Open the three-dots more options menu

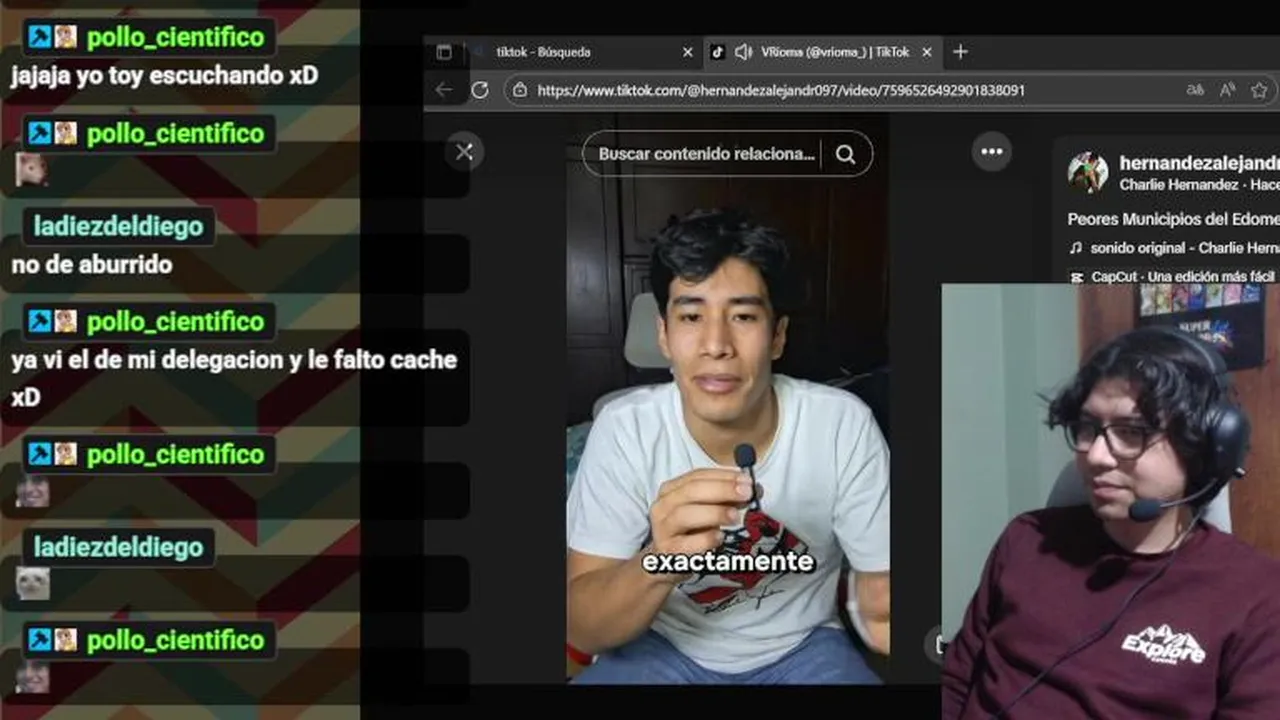click(992, 152)
